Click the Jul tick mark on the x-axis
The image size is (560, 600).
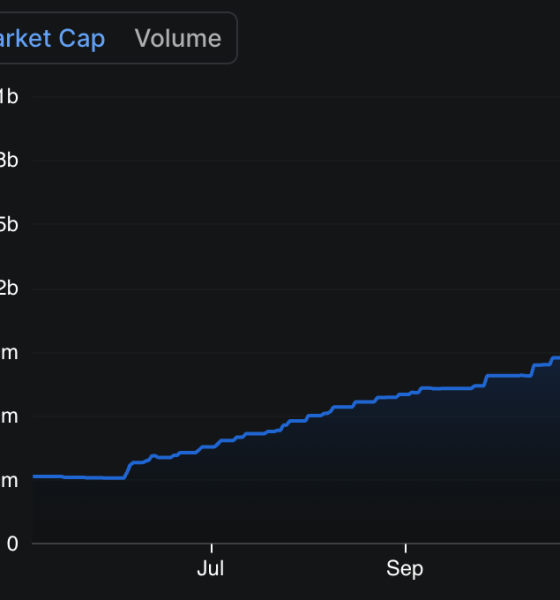(212, 548)
